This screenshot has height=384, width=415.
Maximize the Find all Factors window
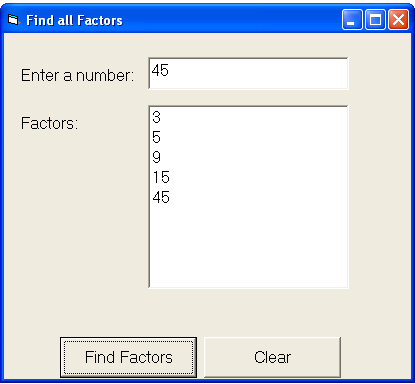click(x=375, y=20)
